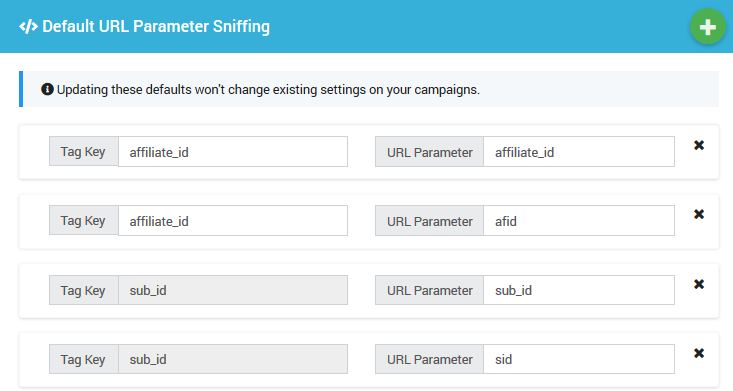Click the URL Parameter label beside afid

pos(429,221)
